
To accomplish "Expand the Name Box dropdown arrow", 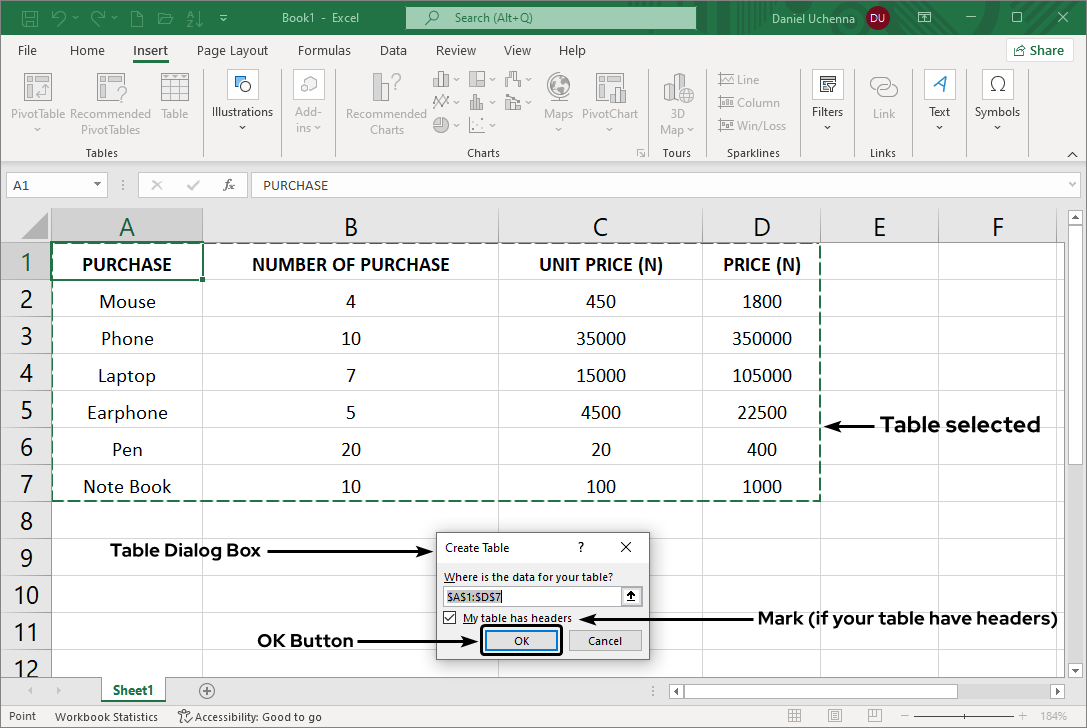I will point(97,185).
